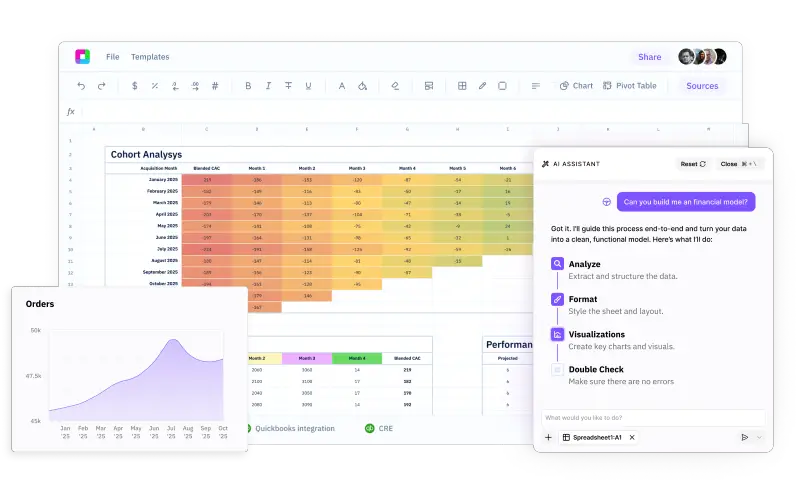This screenshot has width=800, height=484.
Task: Open the Templates menu
Action: (x=150, y=57)
